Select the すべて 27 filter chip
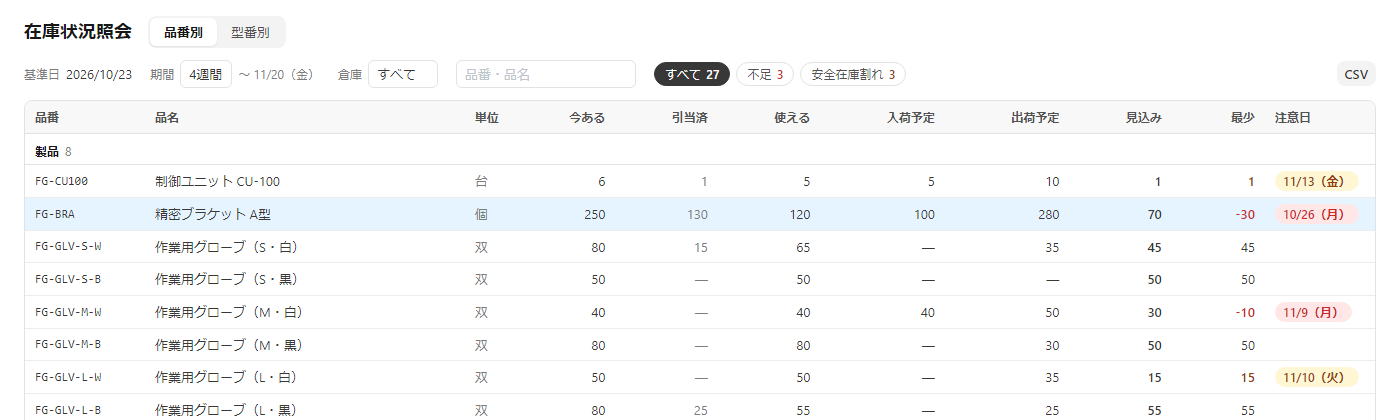This screenshot has height=420, width=1400. [693, 74]
